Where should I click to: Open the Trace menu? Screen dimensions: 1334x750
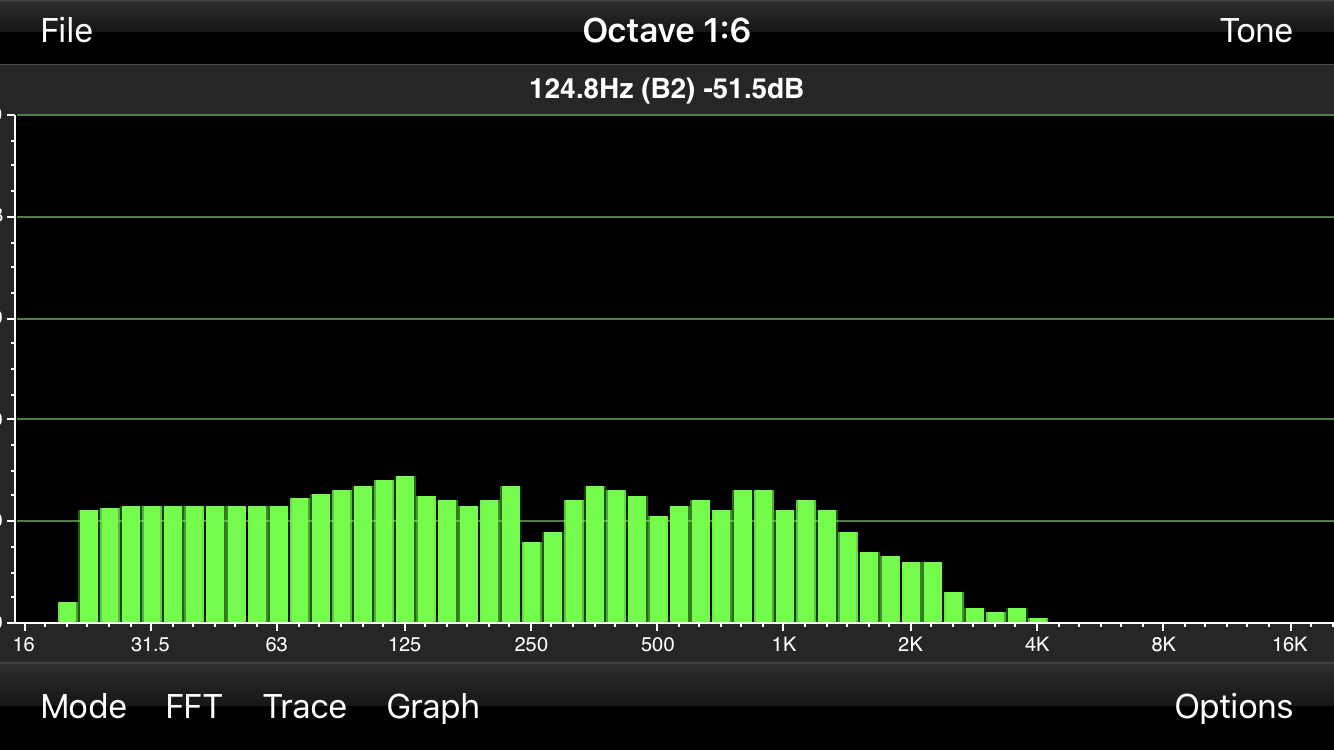304,707
